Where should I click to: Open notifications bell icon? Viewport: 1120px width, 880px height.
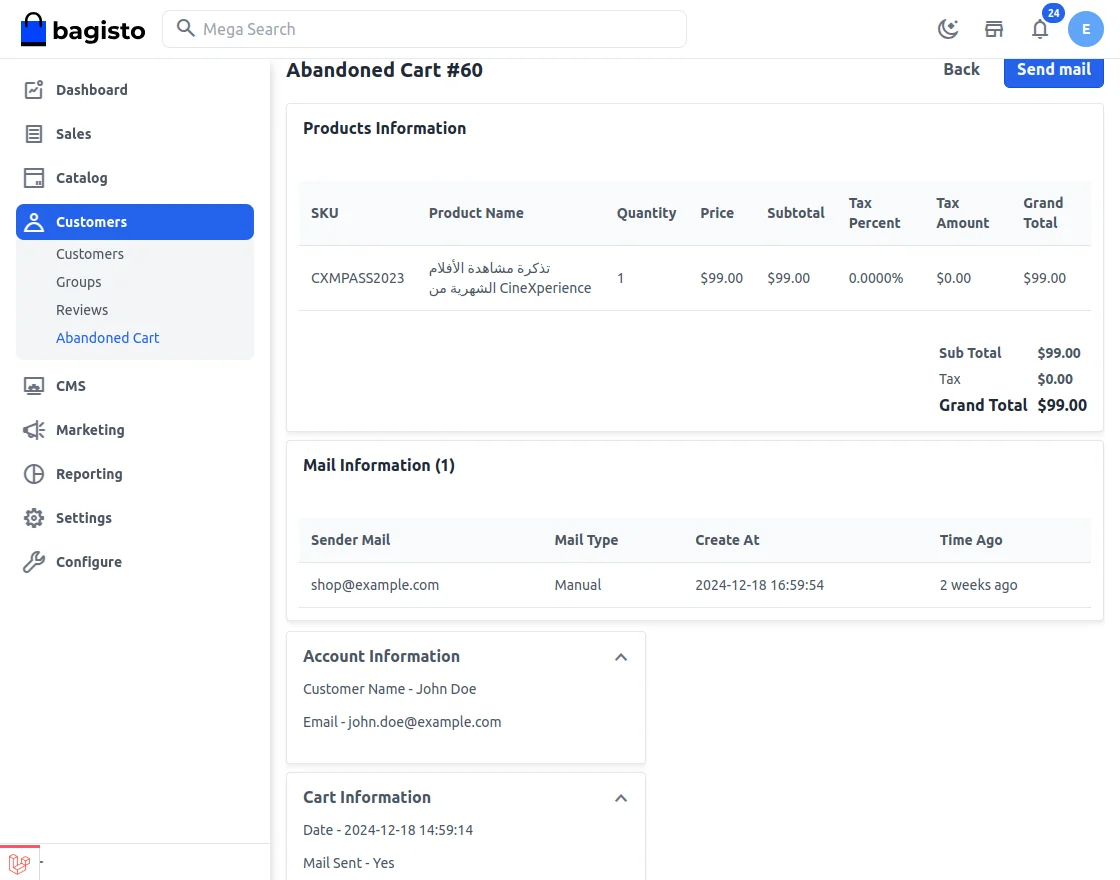(x=1040, y=29)
